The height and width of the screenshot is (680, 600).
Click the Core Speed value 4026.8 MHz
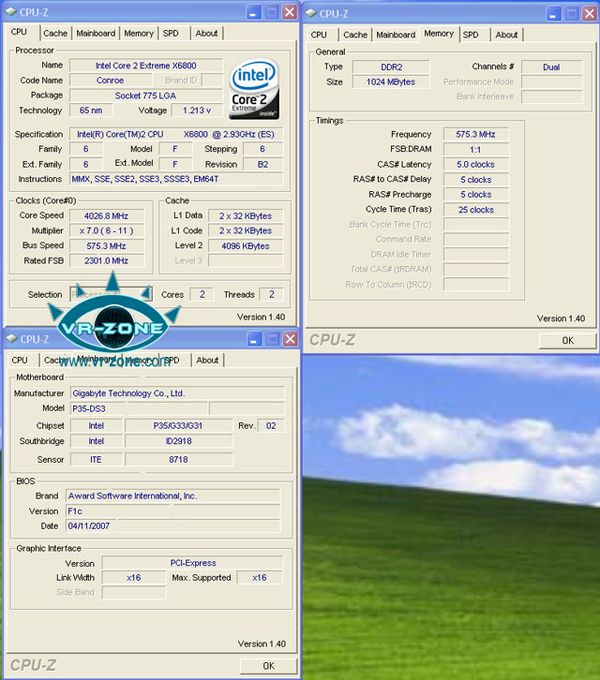coord(106,216)
